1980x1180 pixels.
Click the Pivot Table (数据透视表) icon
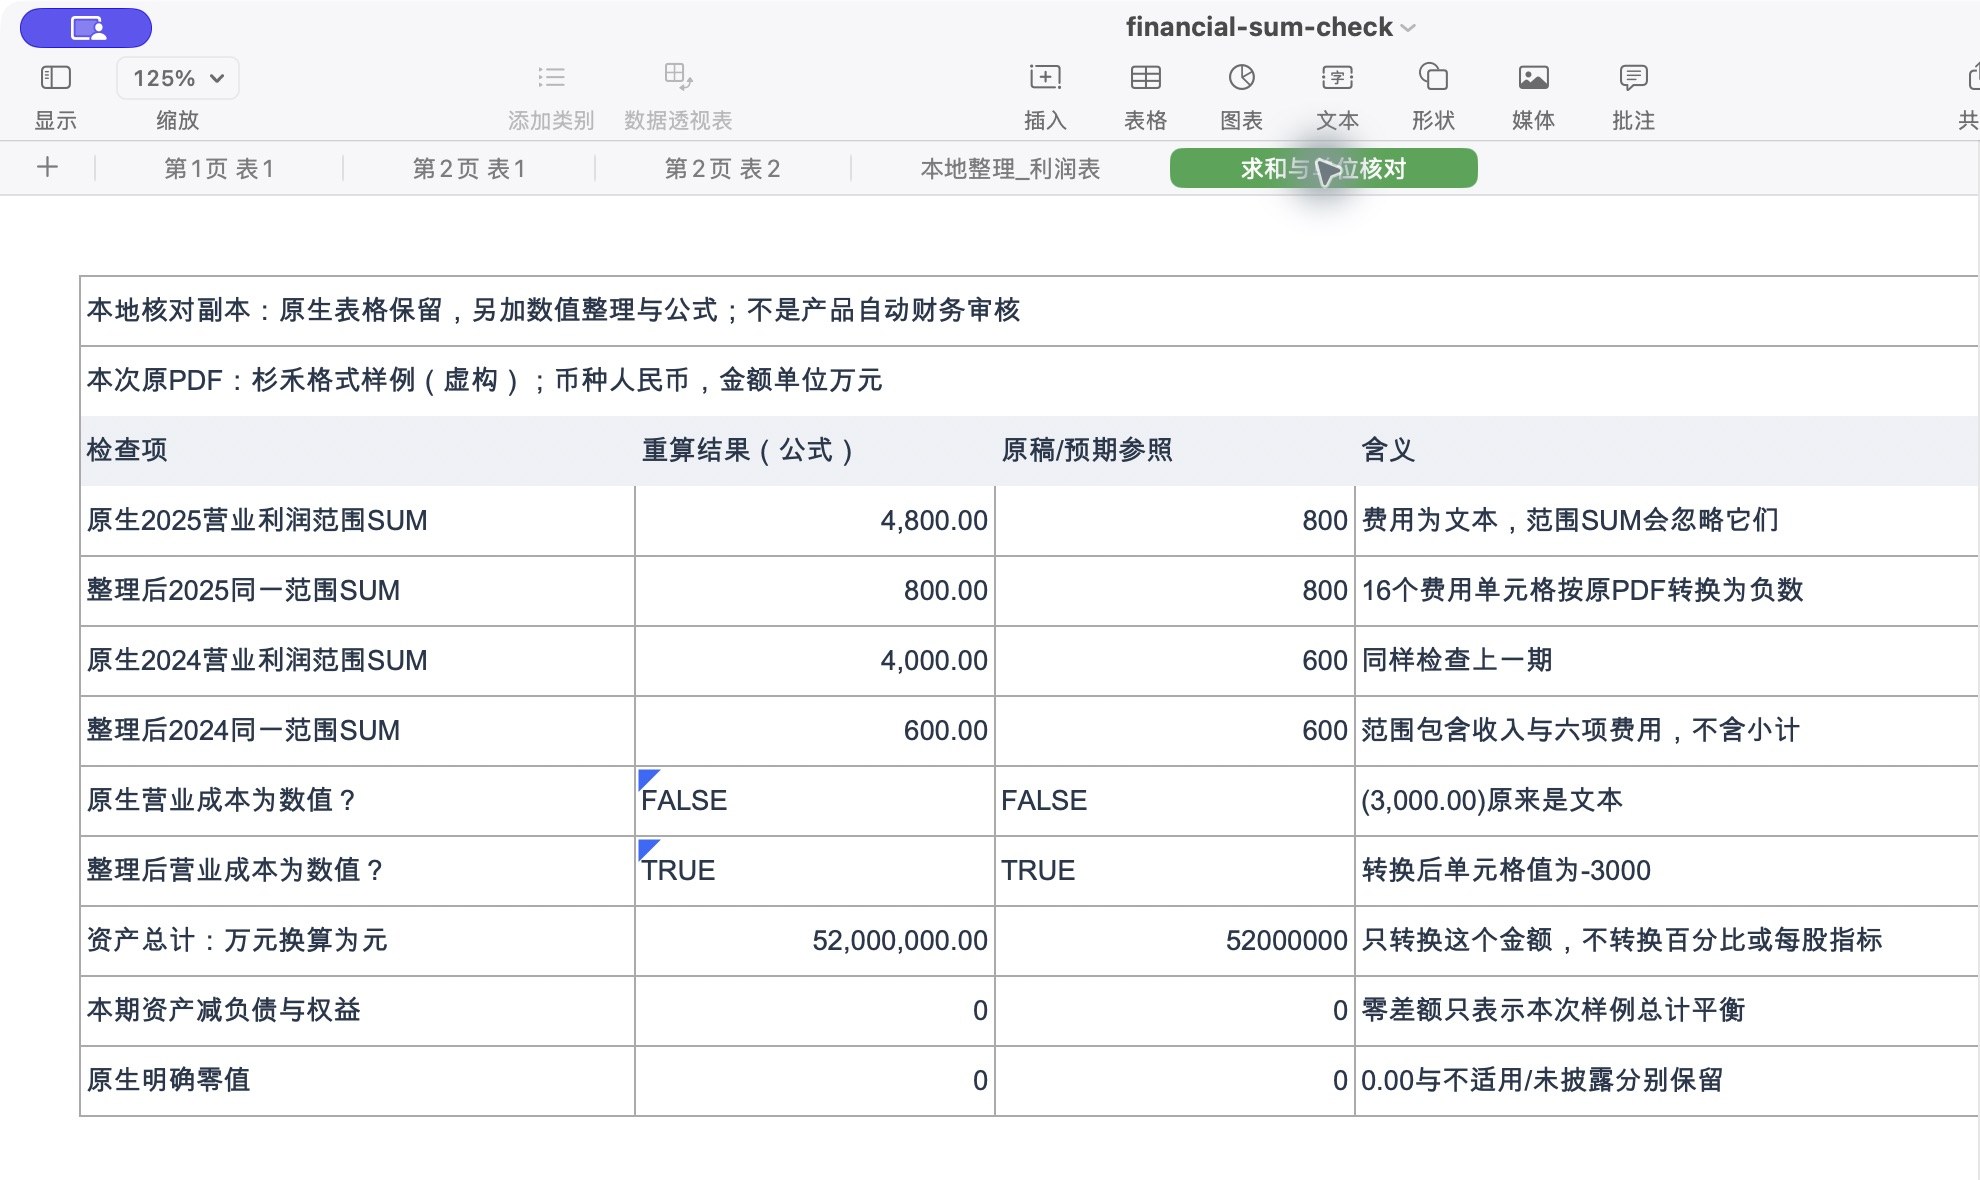click(678, 77)
